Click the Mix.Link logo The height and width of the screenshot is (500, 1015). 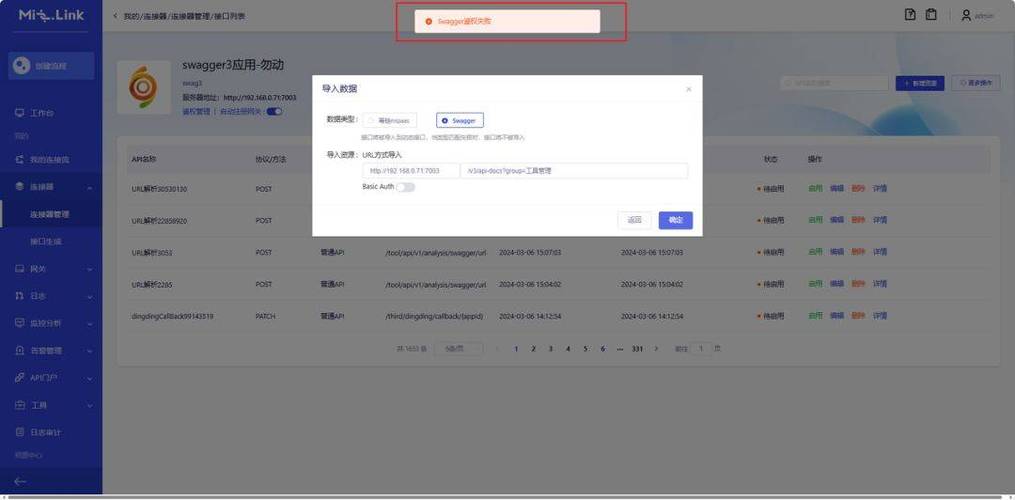point(51,15)
